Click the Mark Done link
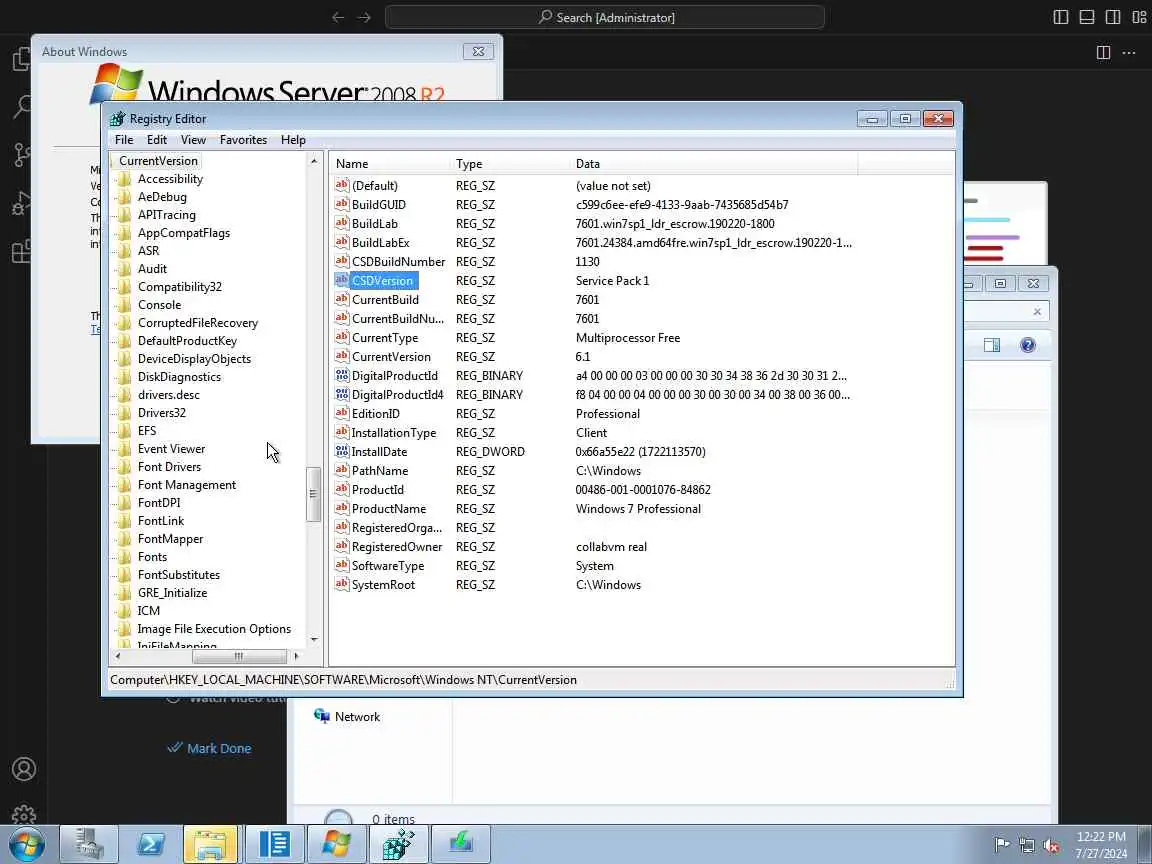The width and height of the screenshot is (1152, 864). (x=219, y=748)
